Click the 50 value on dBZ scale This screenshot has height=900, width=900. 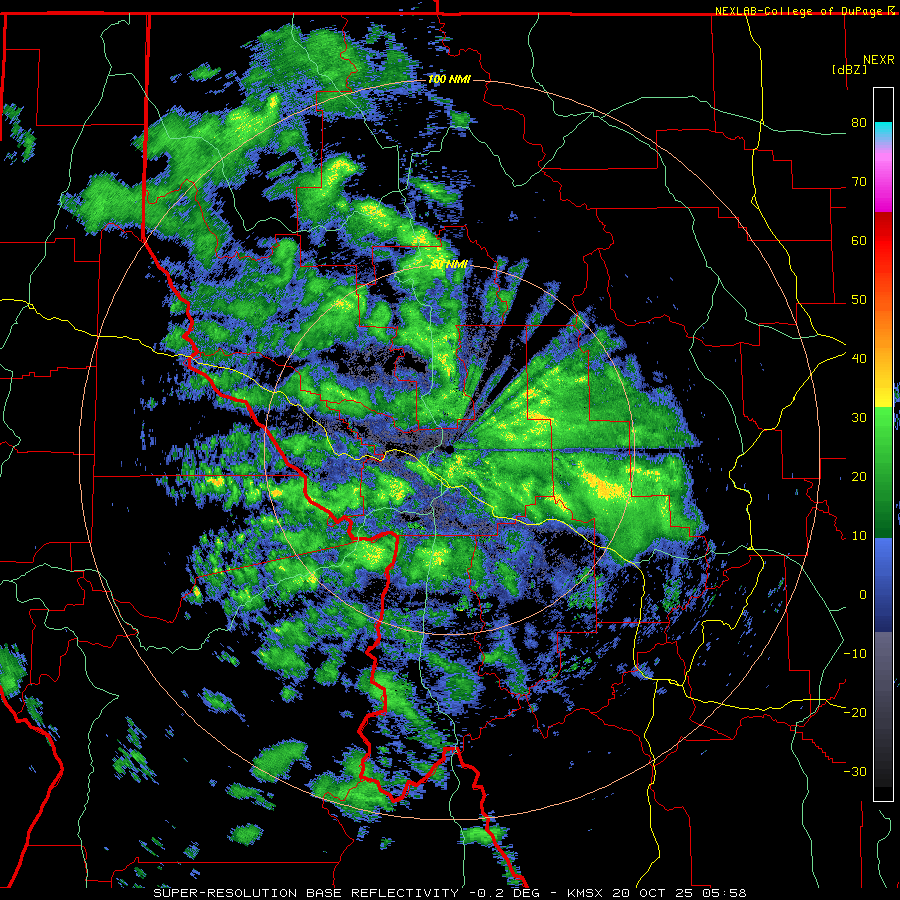pyautogui.click(x=859, y=300)
